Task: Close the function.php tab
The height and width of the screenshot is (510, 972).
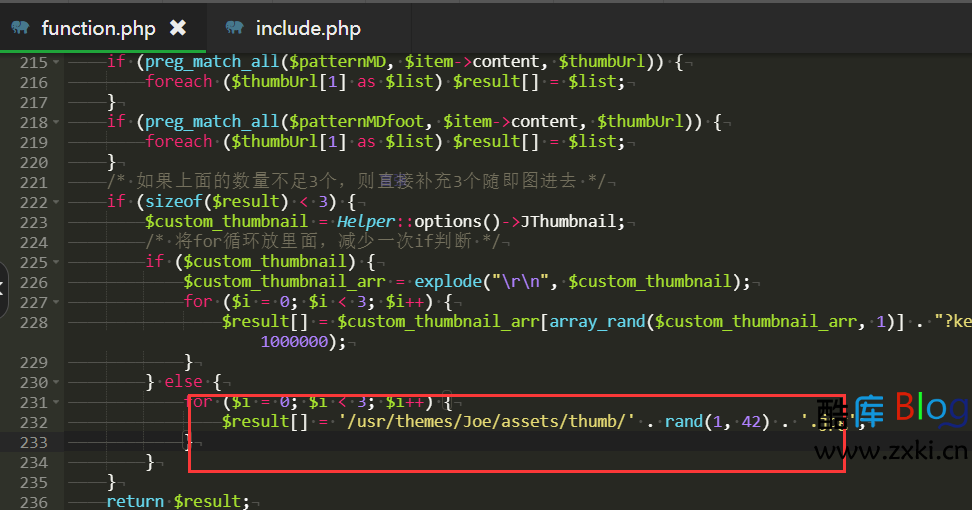Action: (178, 27)
